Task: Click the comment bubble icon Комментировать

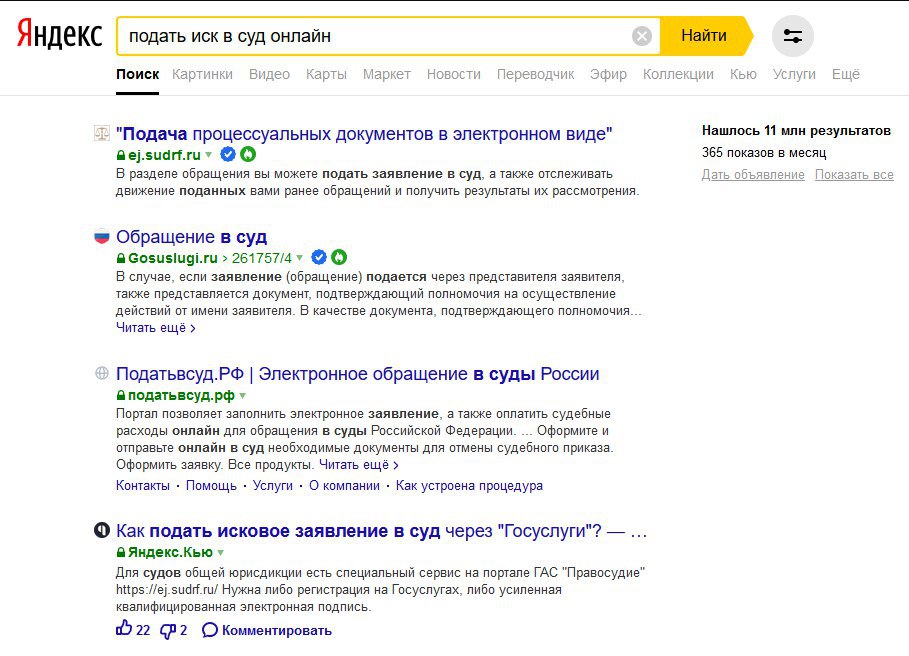Action: (x=210, y=630)
